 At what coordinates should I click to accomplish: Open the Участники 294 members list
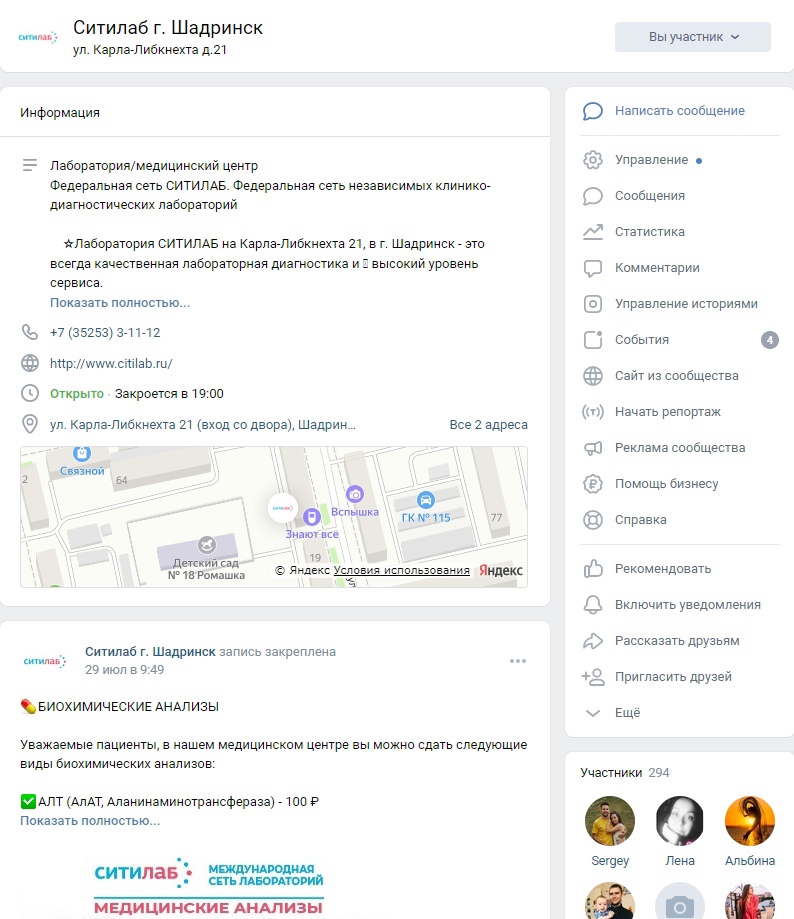tap(625, 772)
